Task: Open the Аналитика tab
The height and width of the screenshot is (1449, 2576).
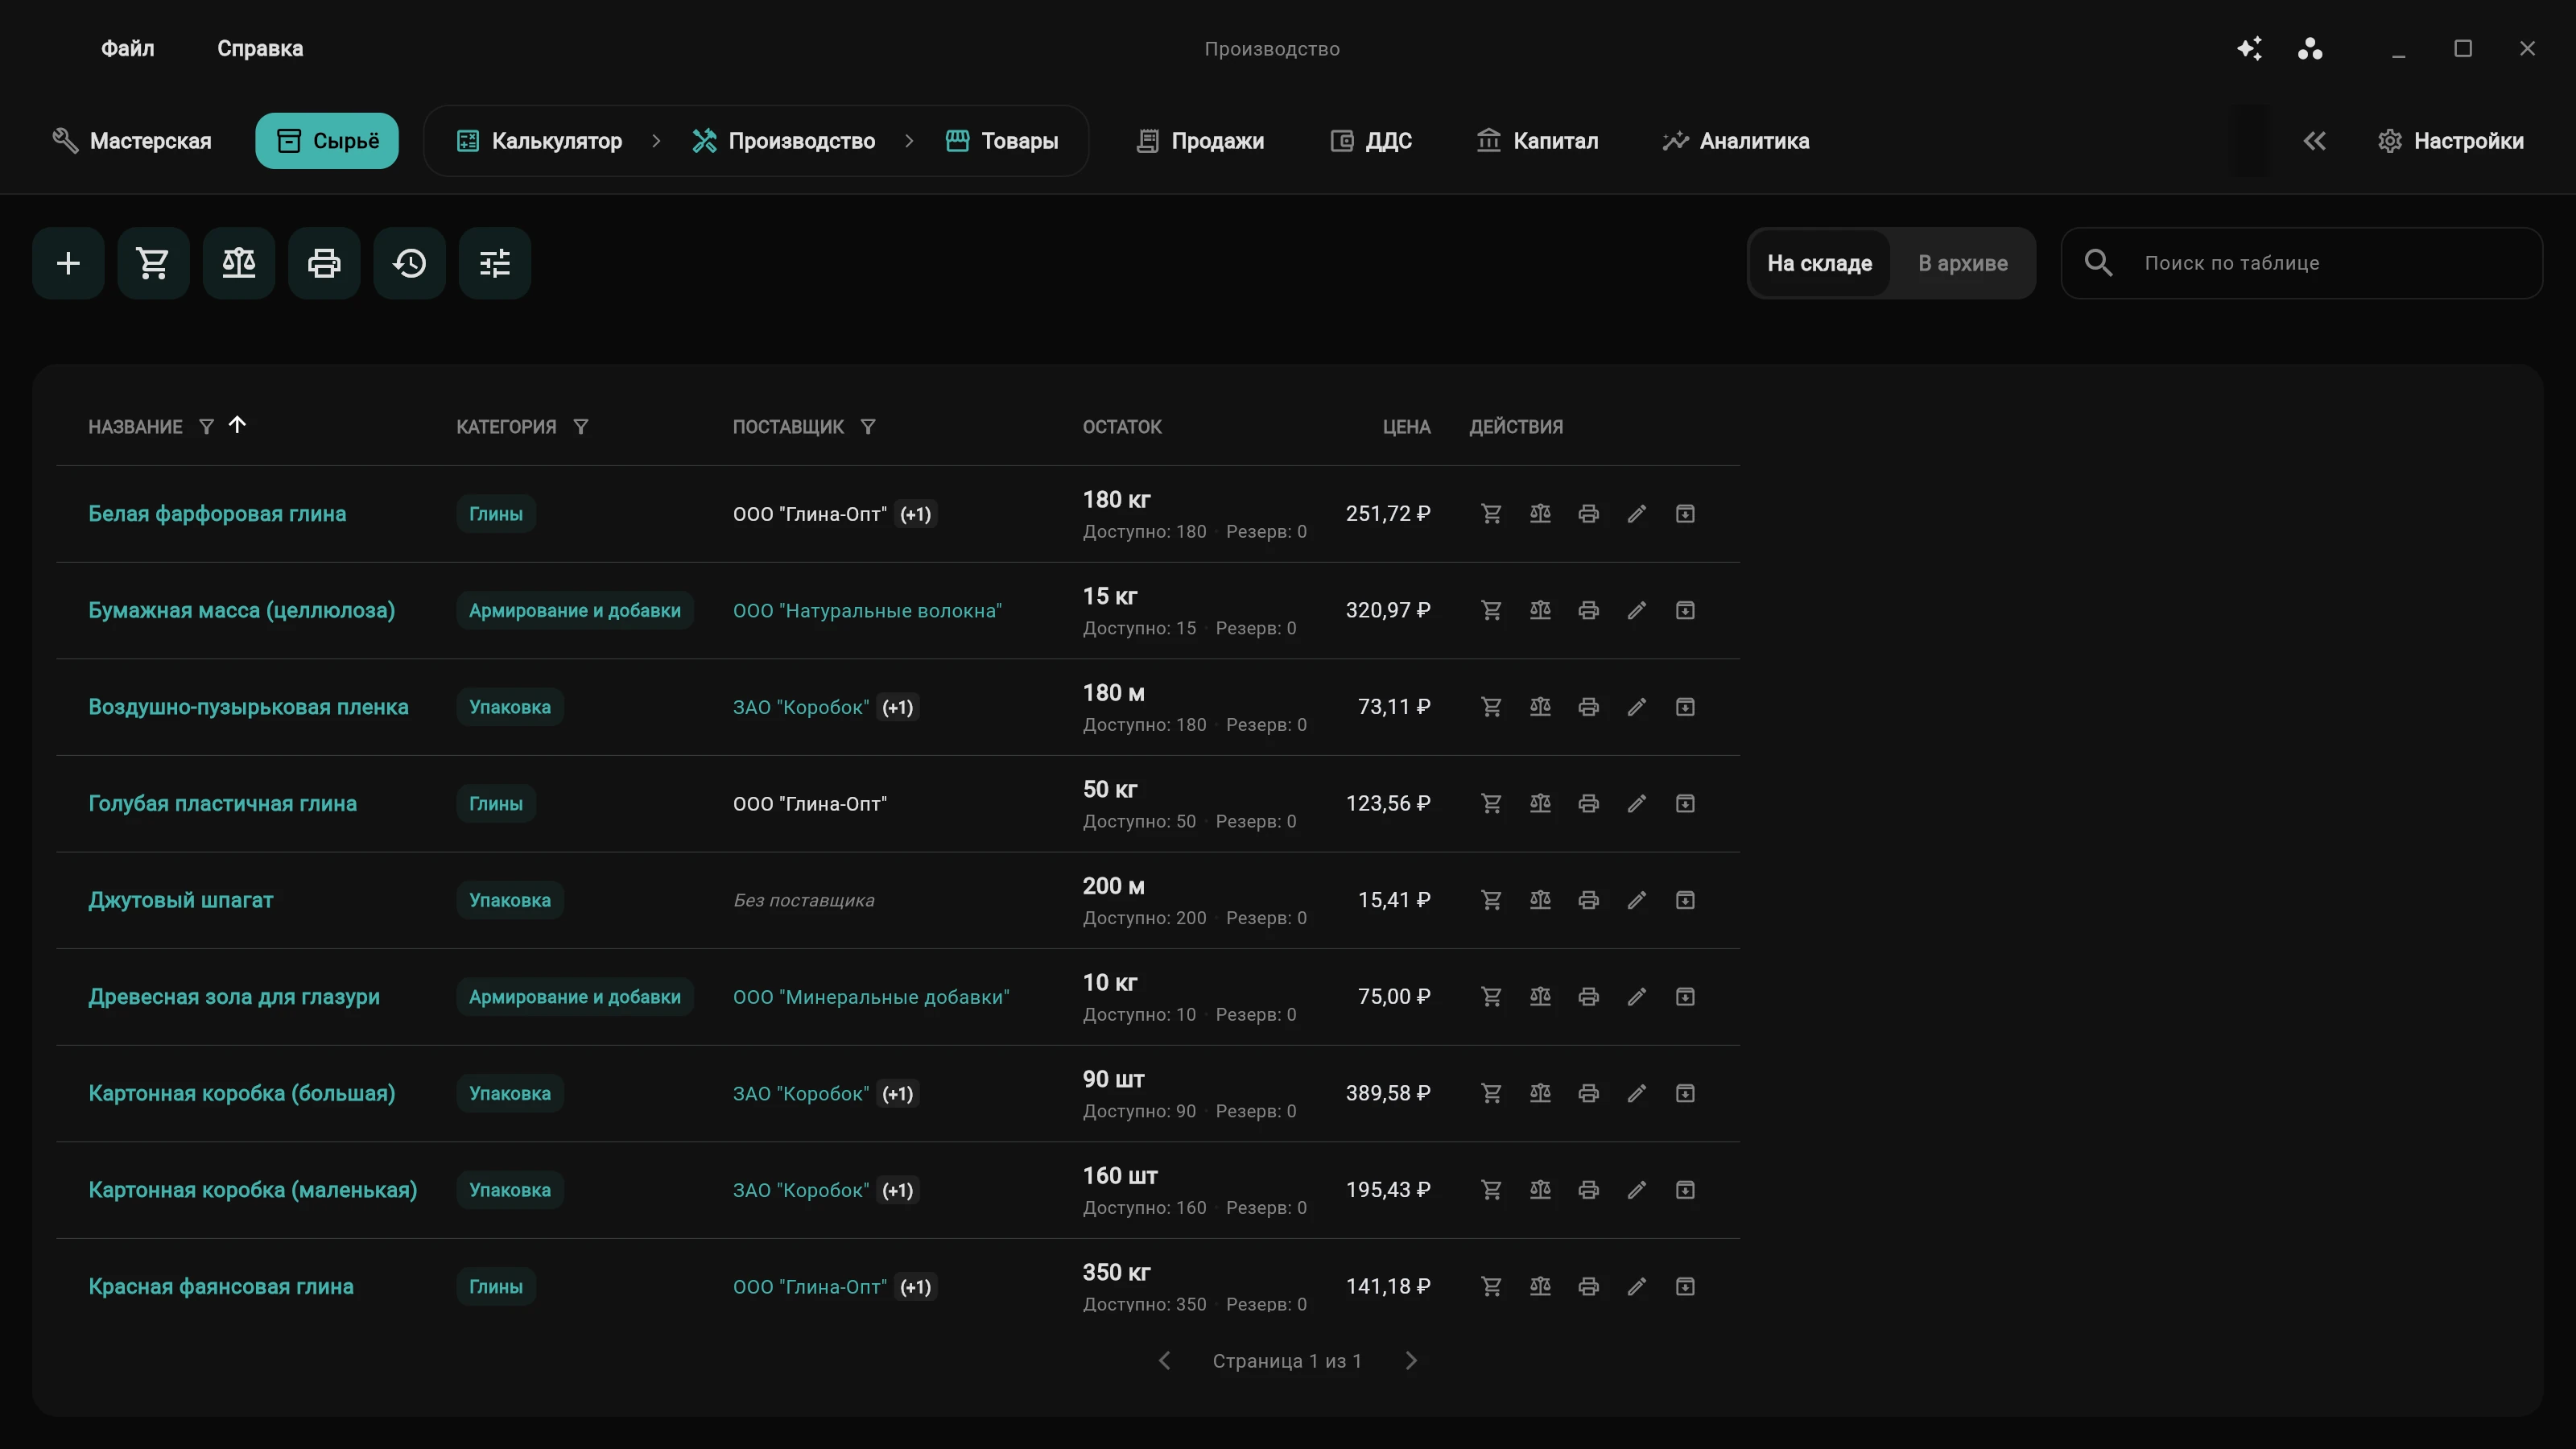Action: (1736, 141)
